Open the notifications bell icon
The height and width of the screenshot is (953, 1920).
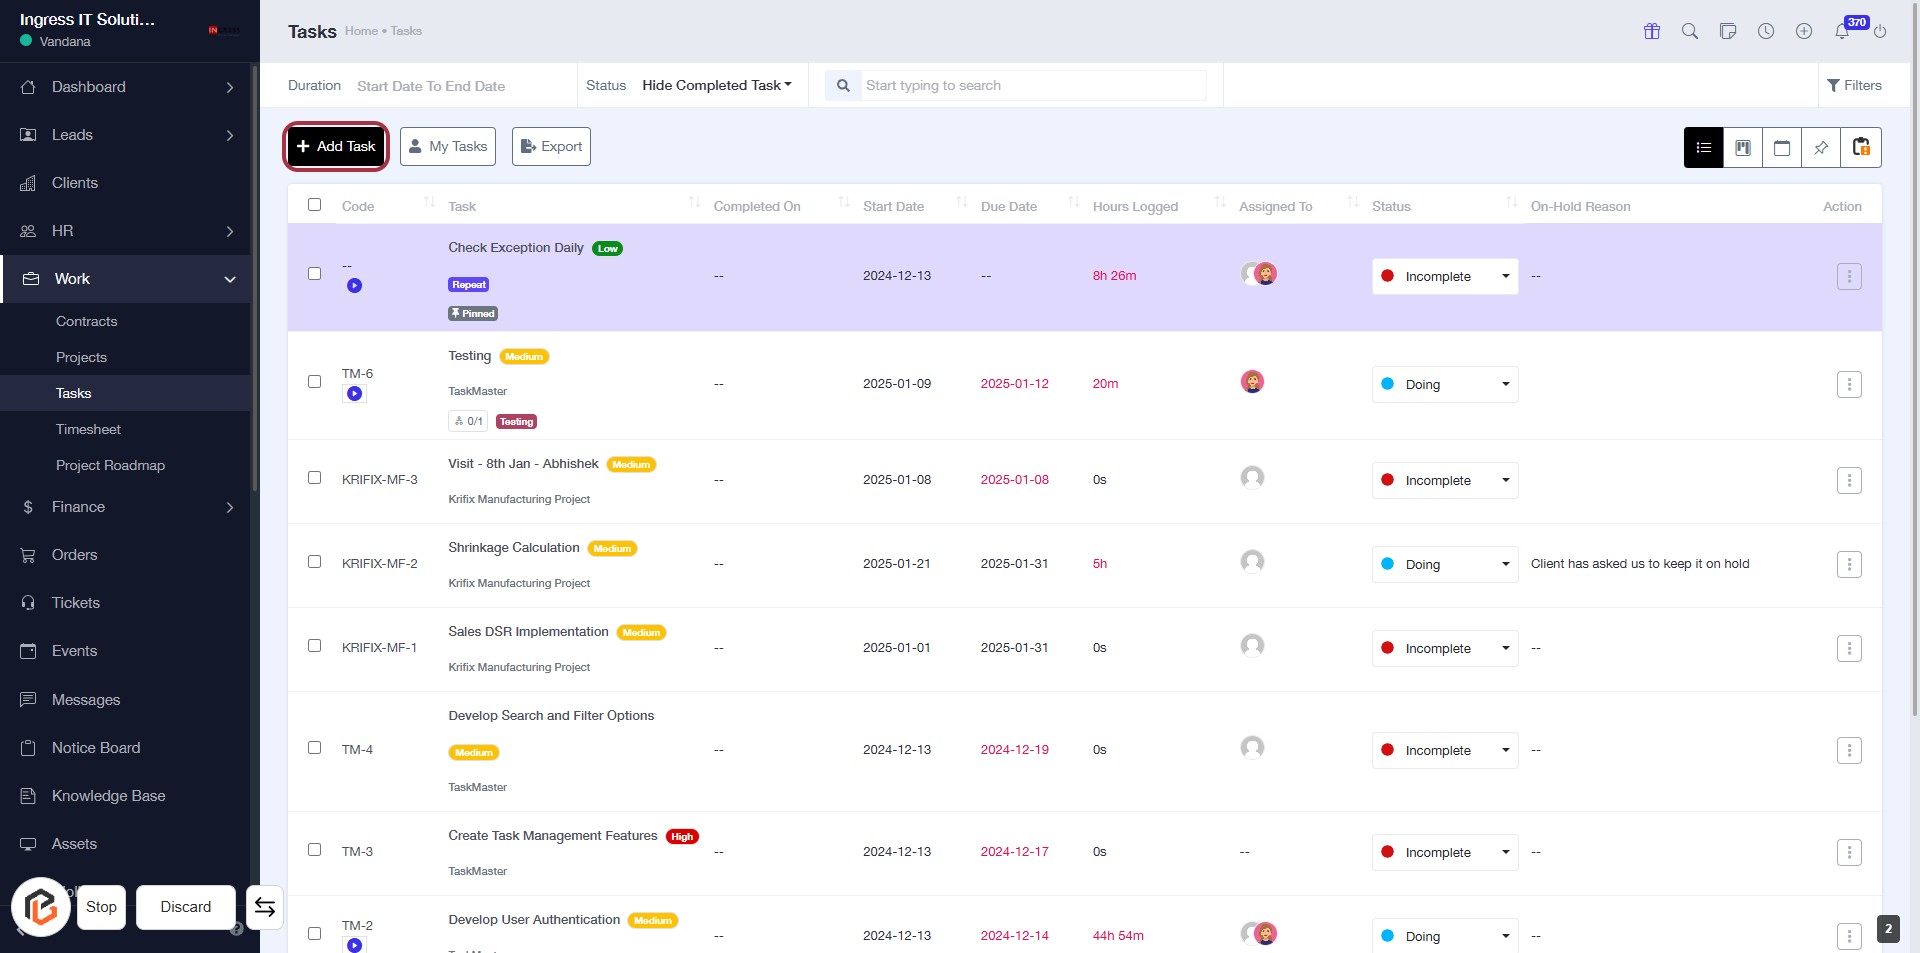pyautogui.click(x=1841, y=32)
